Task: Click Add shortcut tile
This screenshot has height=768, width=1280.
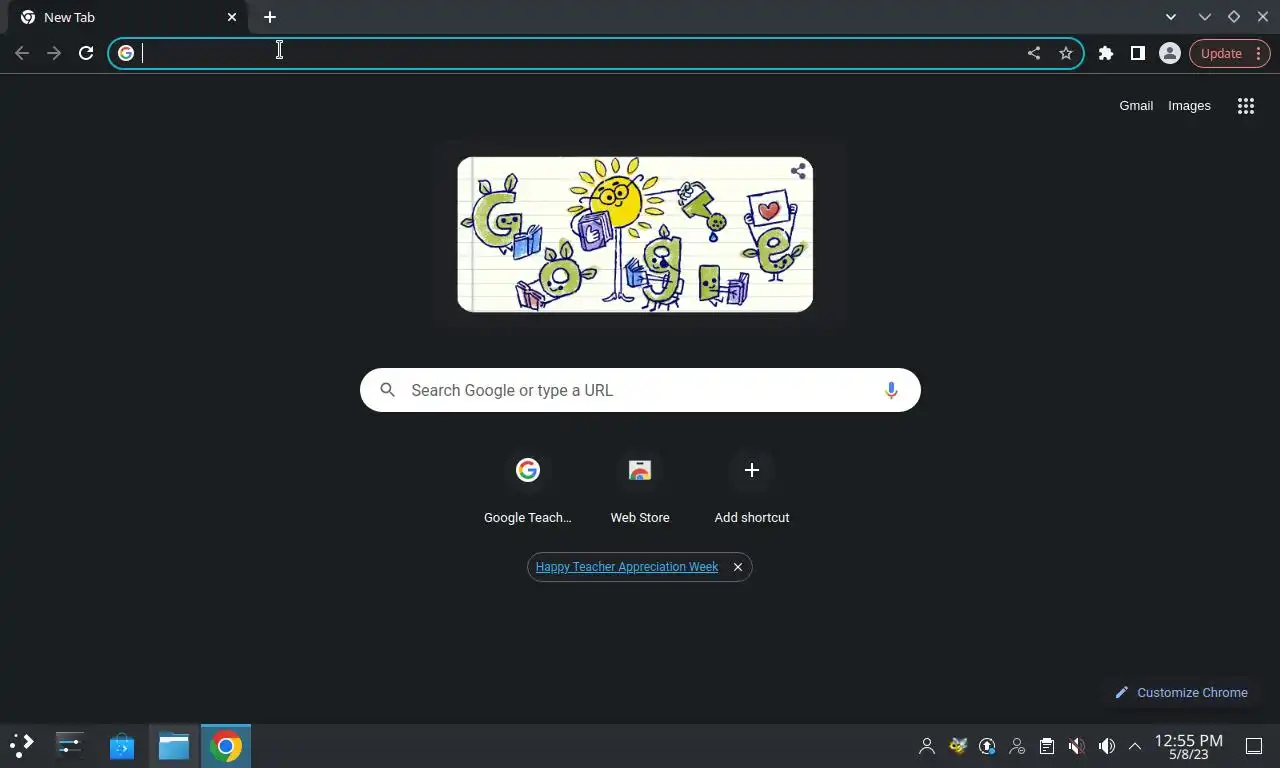Action: pyautogui.click(x=752, y=488)
